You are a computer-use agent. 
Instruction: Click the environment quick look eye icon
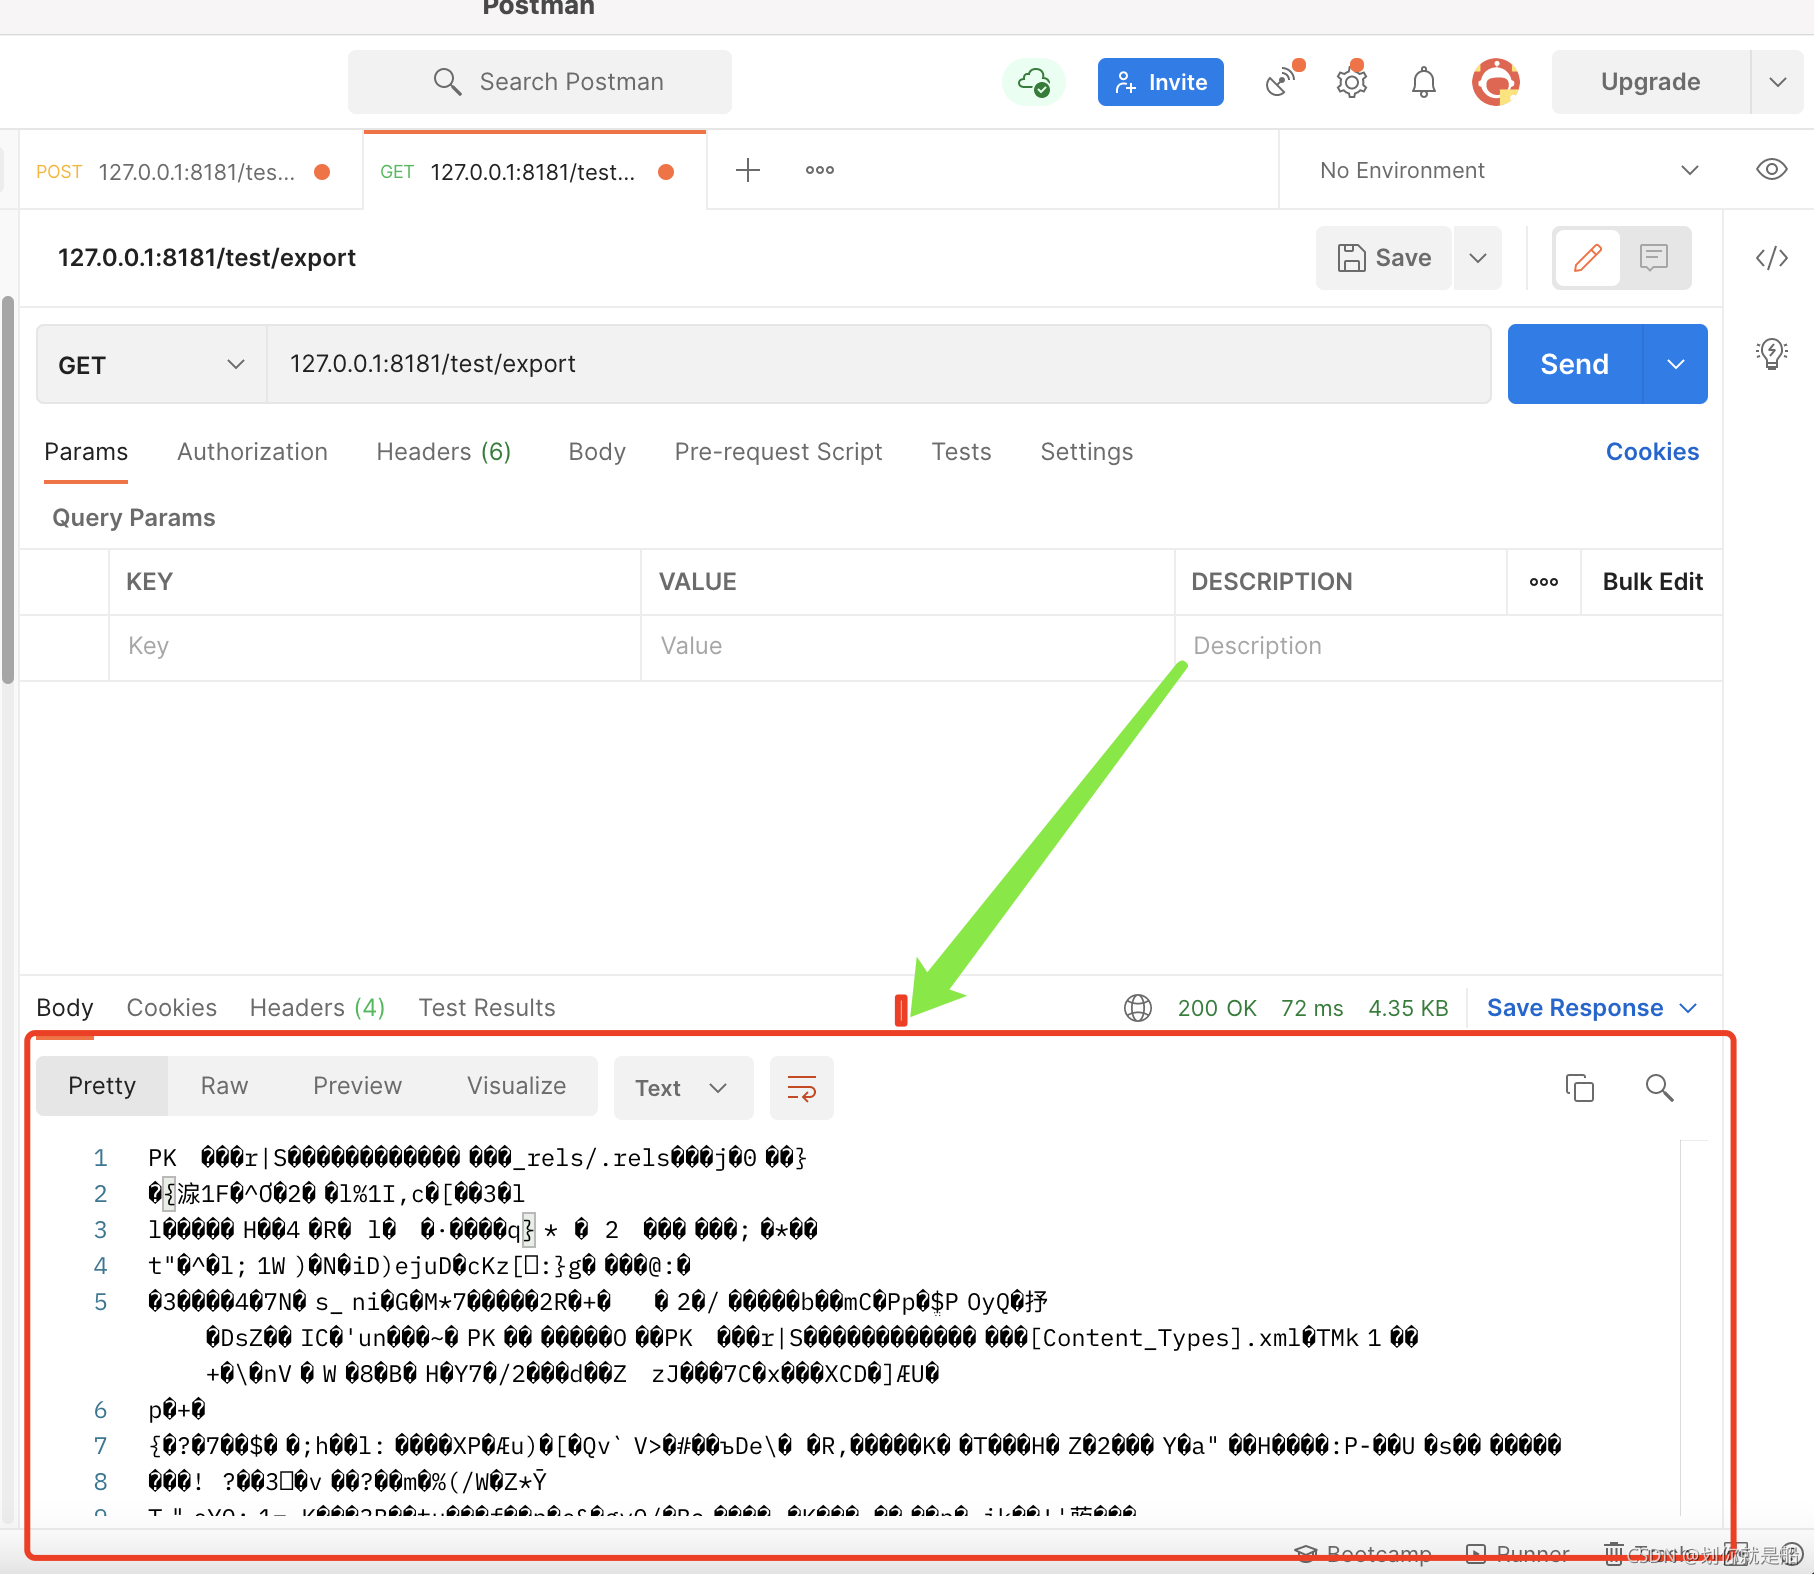click(x=1772, y=169)
